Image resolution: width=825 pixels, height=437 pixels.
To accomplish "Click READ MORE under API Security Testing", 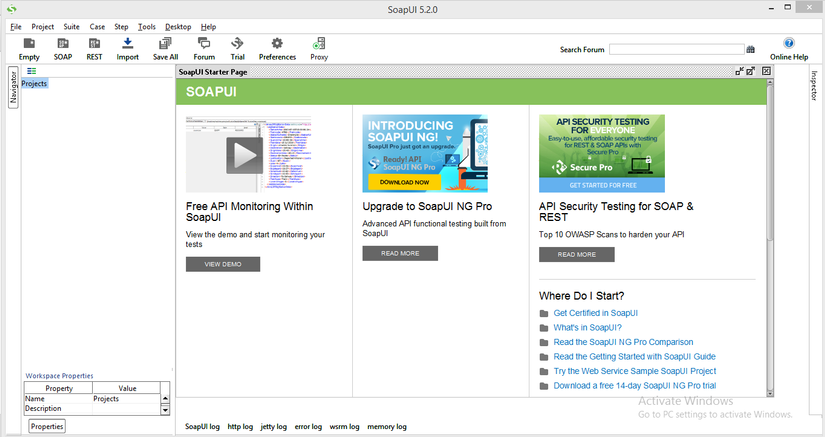I will [x=577, y=255].
